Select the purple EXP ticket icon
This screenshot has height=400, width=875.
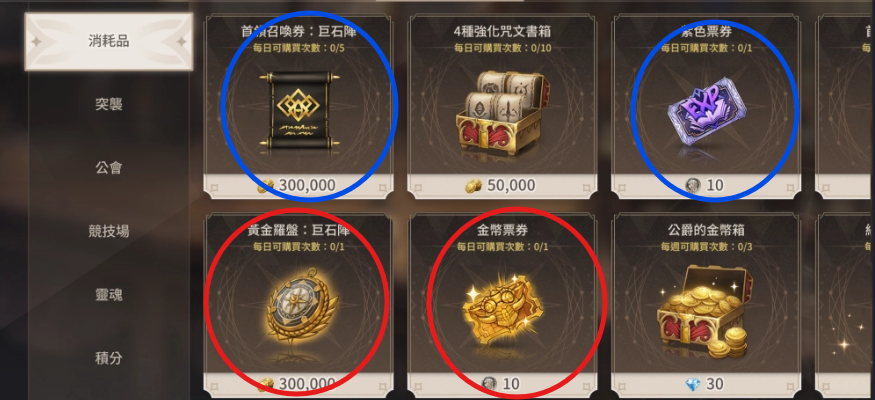707,111
